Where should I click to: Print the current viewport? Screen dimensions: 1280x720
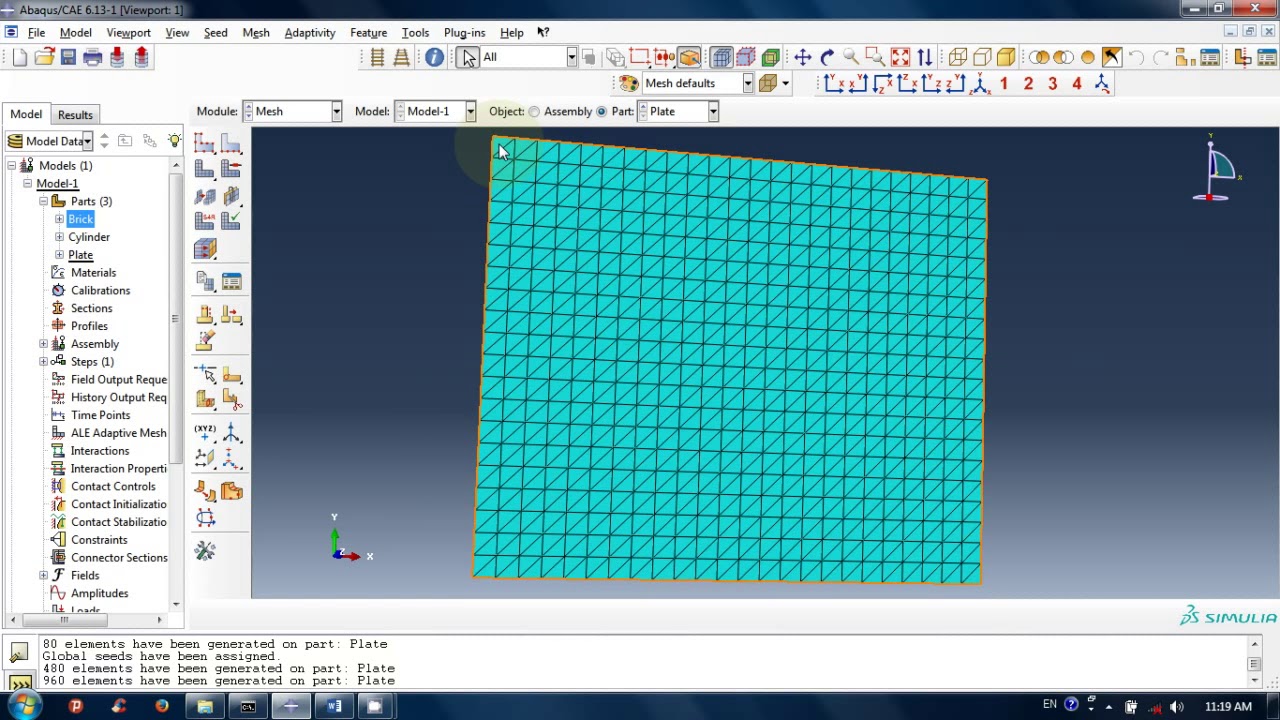[x=93, y=57]
